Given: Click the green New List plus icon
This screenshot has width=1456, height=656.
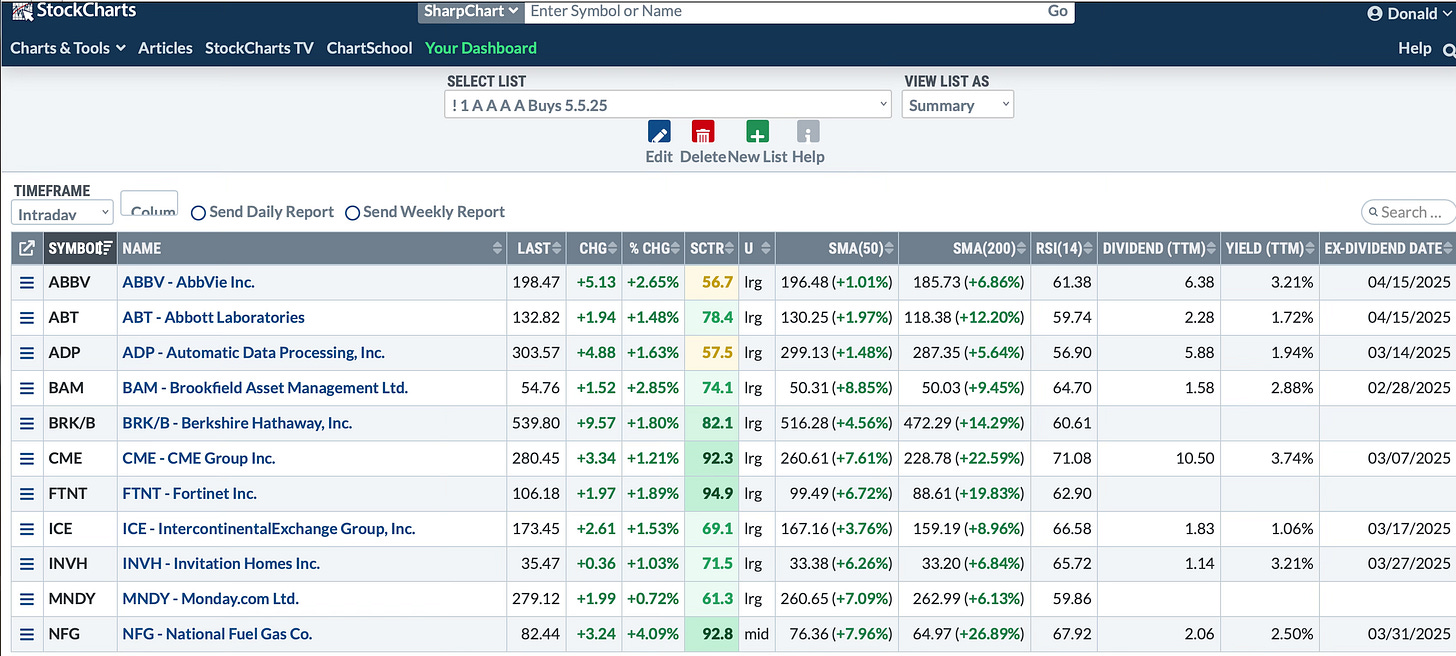Looking at the screenshot, I should click(757, 132).
